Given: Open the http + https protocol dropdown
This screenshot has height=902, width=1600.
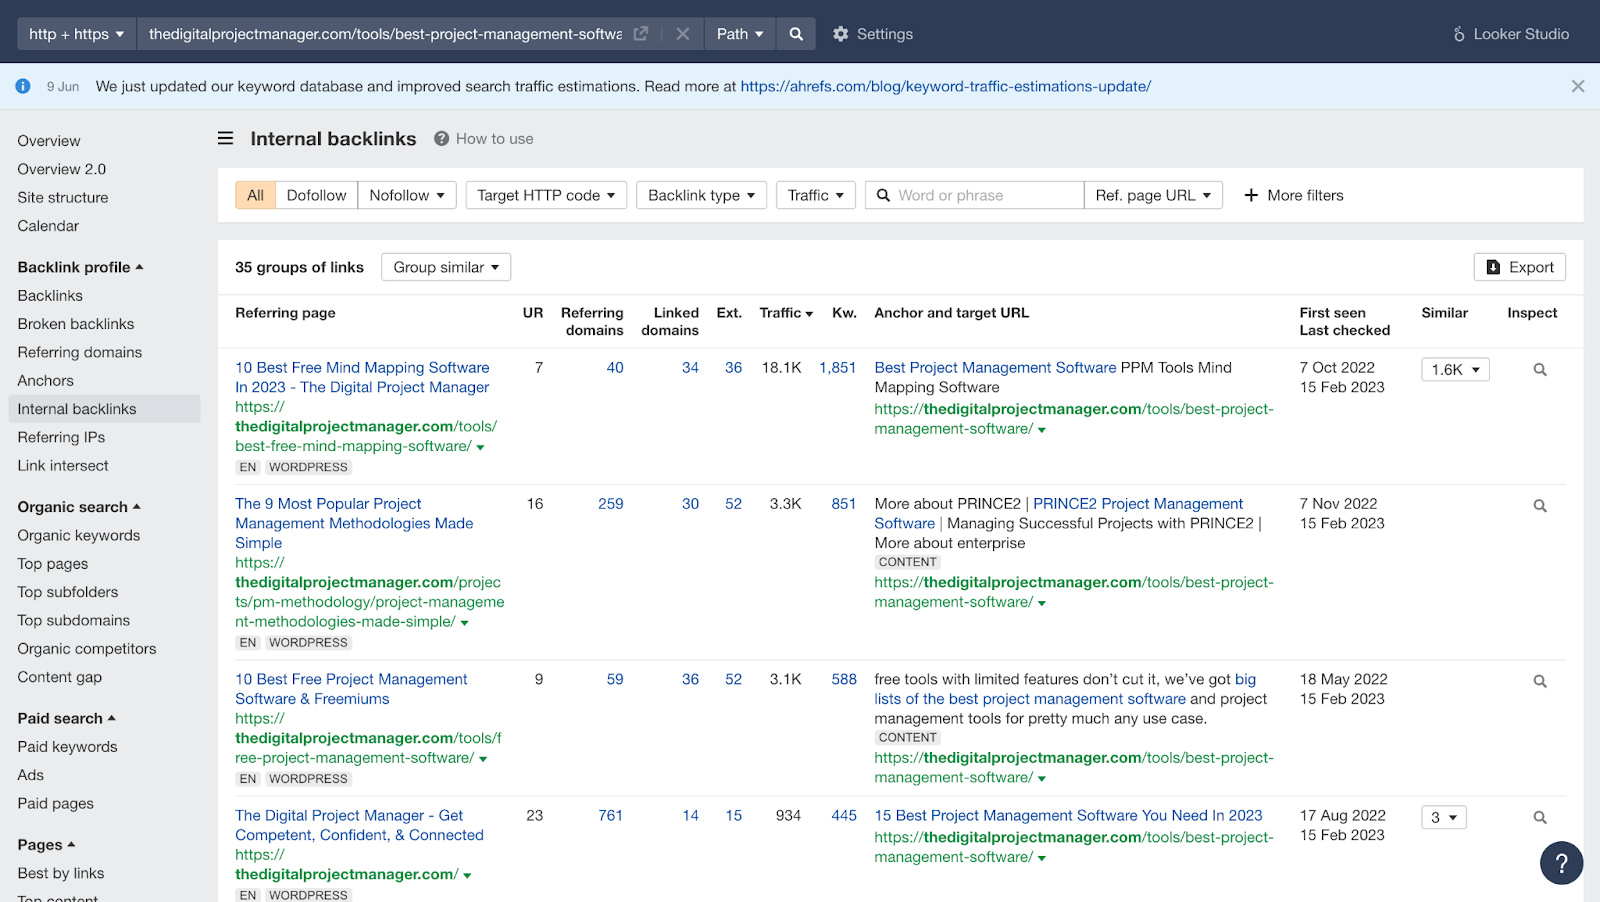Looking at the screenshot, I should 77,34.
